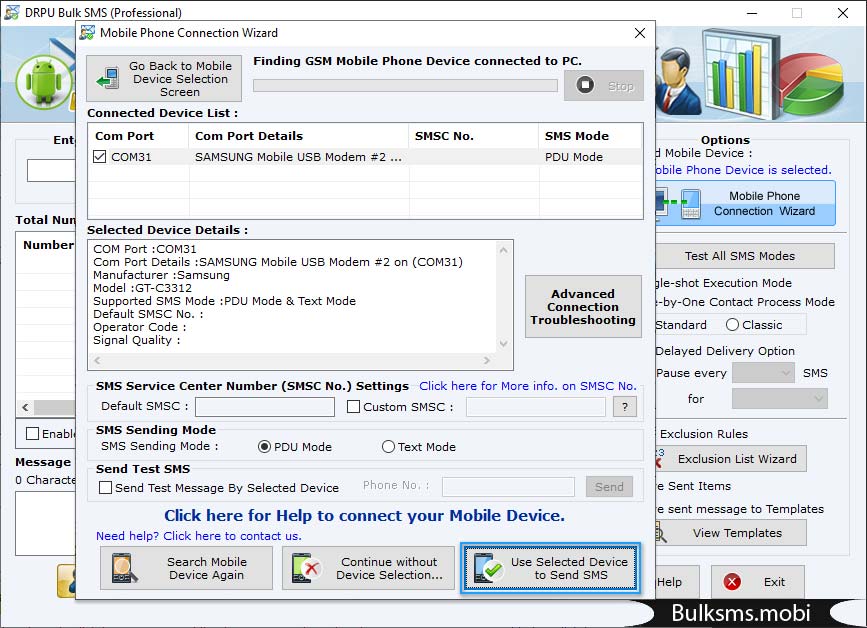Open Mobile Phone Connection Wizard in main window
Image resolution: width=867 pixels, height=628 pixels.
(745, 203)
